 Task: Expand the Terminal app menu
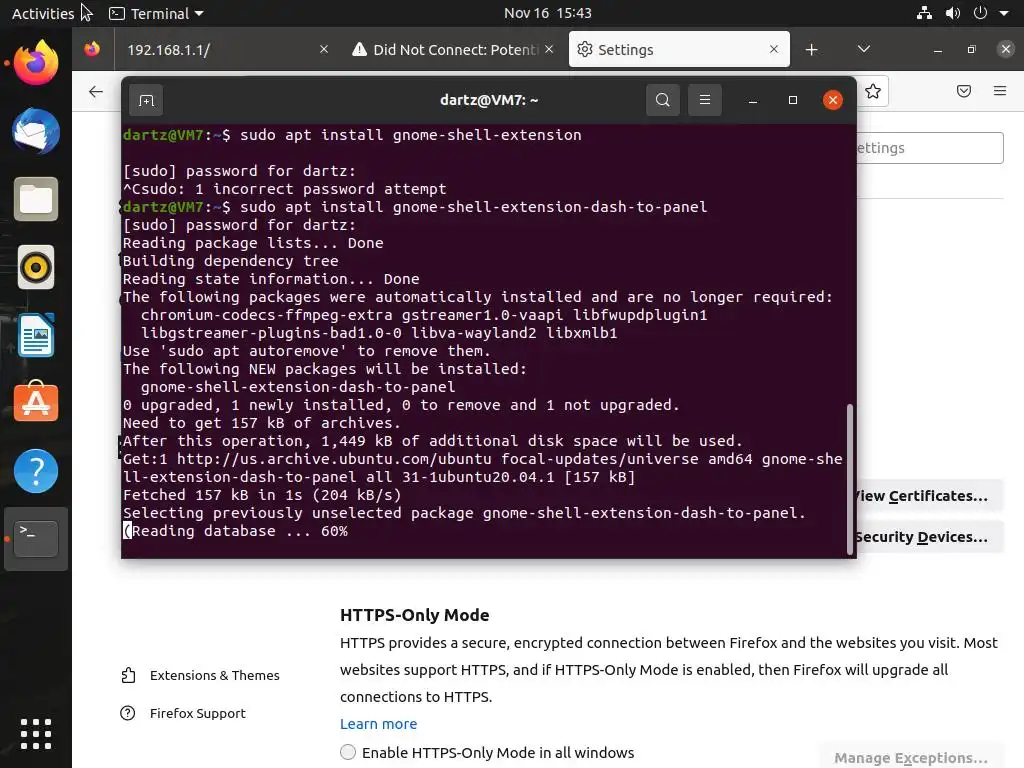[156, 13]
